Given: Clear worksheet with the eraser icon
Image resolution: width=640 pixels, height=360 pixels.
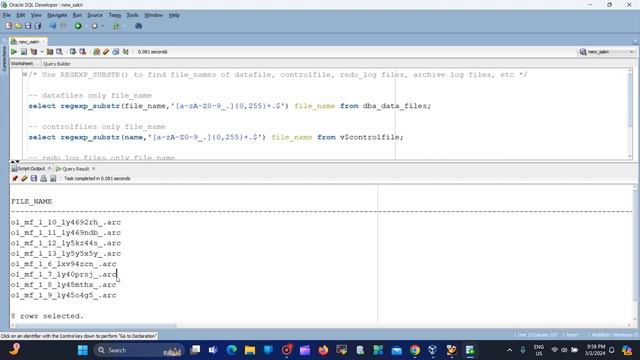Looking at the screenshot, I should point(106,52).
